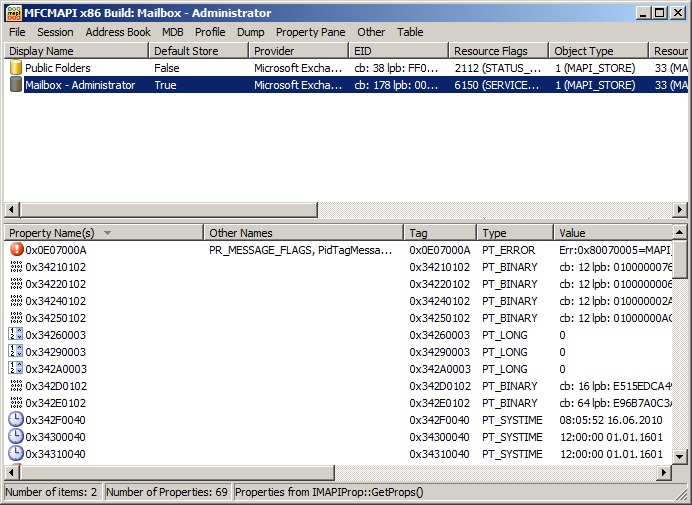Click the binary icon for 0x34240102
Screen dimensions: 692x505
click(16, 301)
